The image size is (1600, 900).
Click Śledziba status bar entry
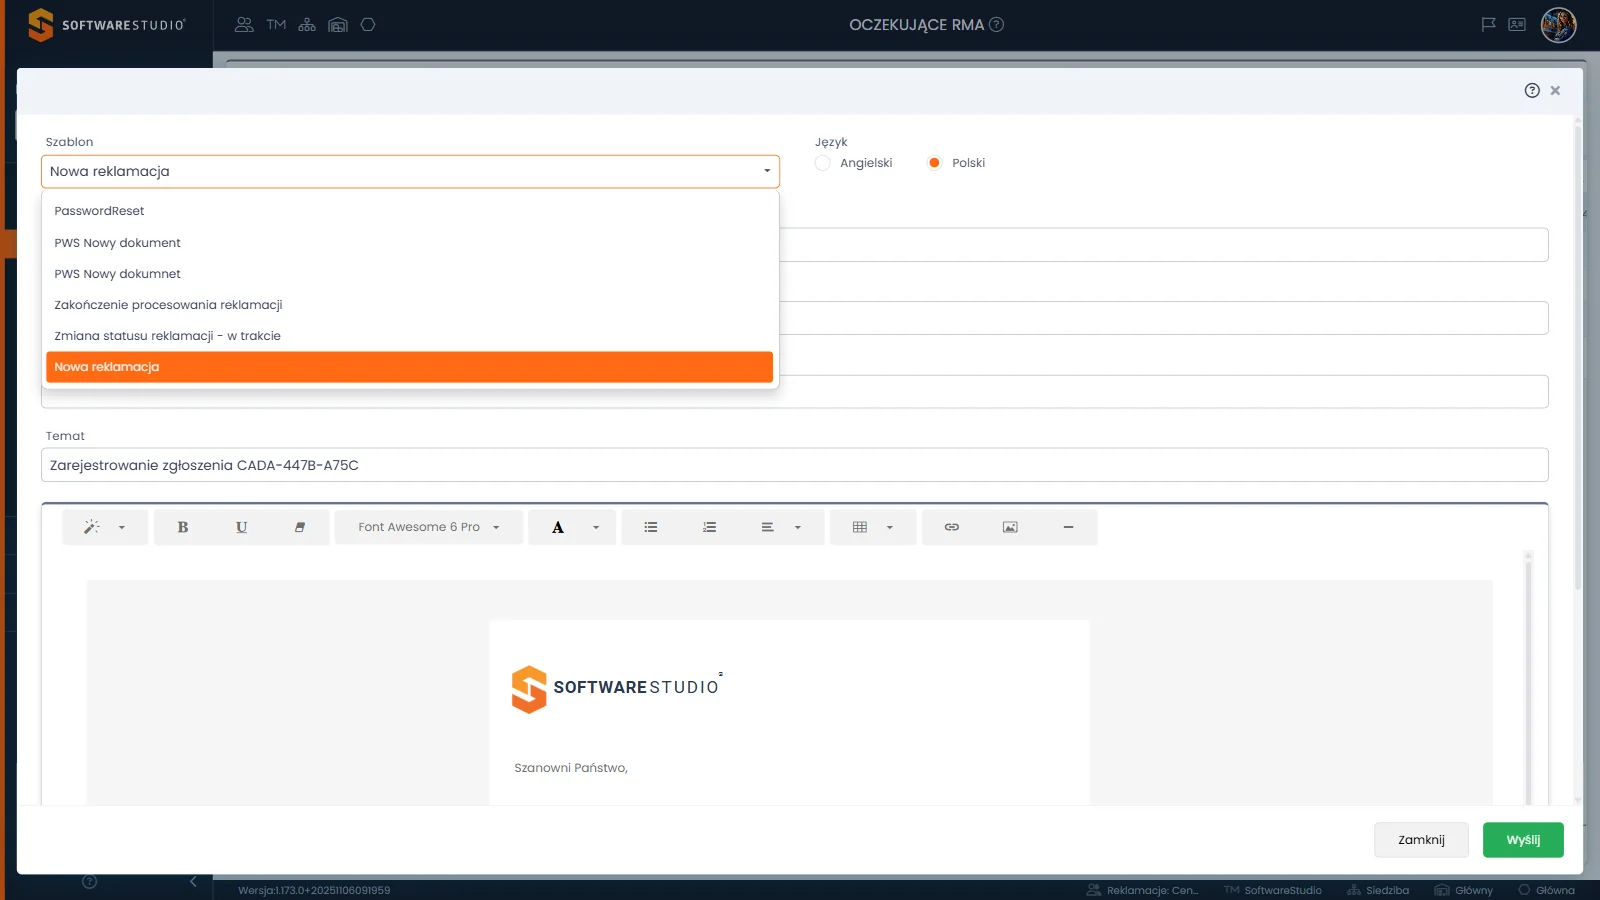coord(1378,890)
